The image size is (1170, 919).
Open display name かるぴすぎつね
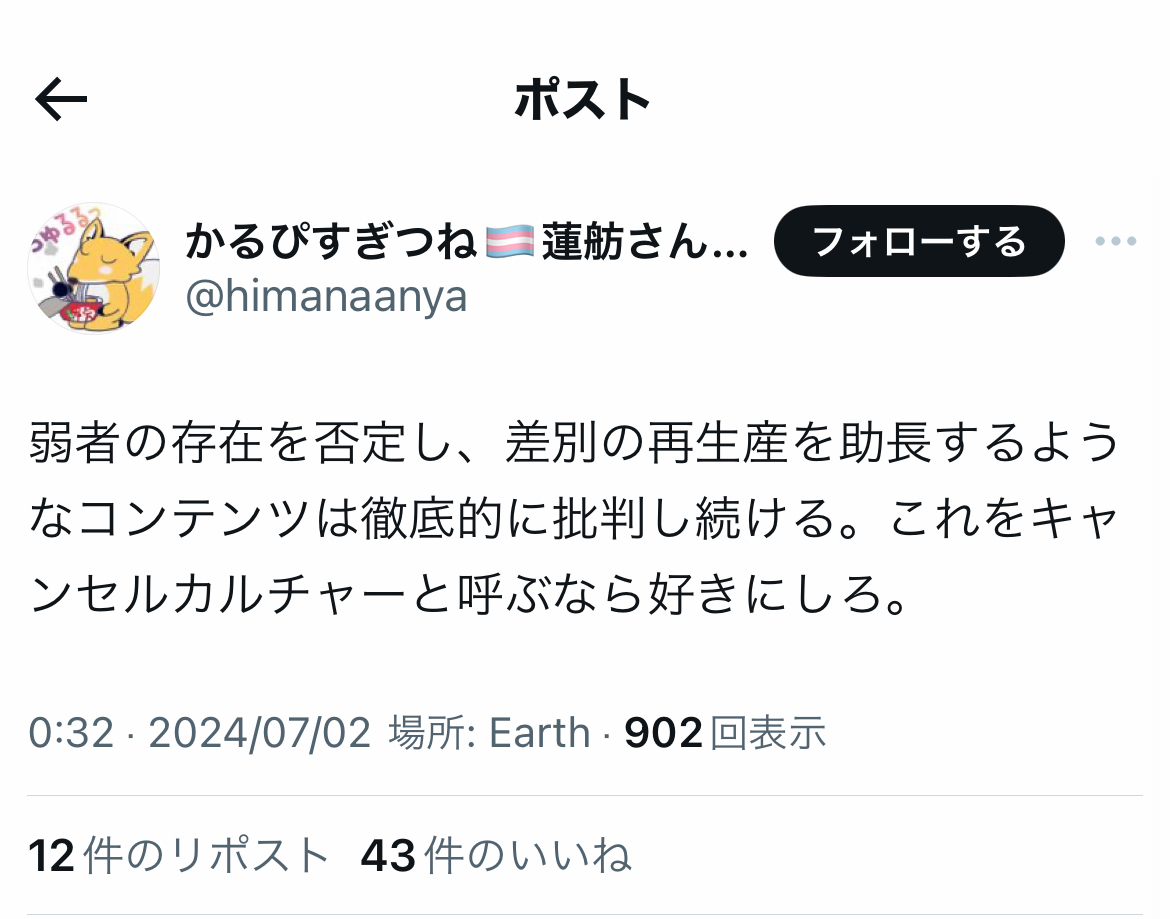pyautogui.click(x=331, y=242)
